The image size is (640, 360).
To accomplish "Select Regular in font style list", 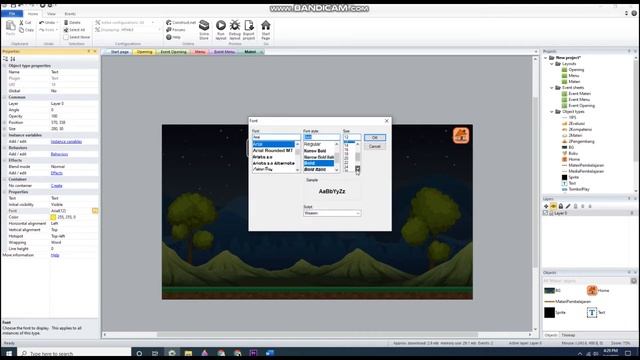I will (312, 144).
